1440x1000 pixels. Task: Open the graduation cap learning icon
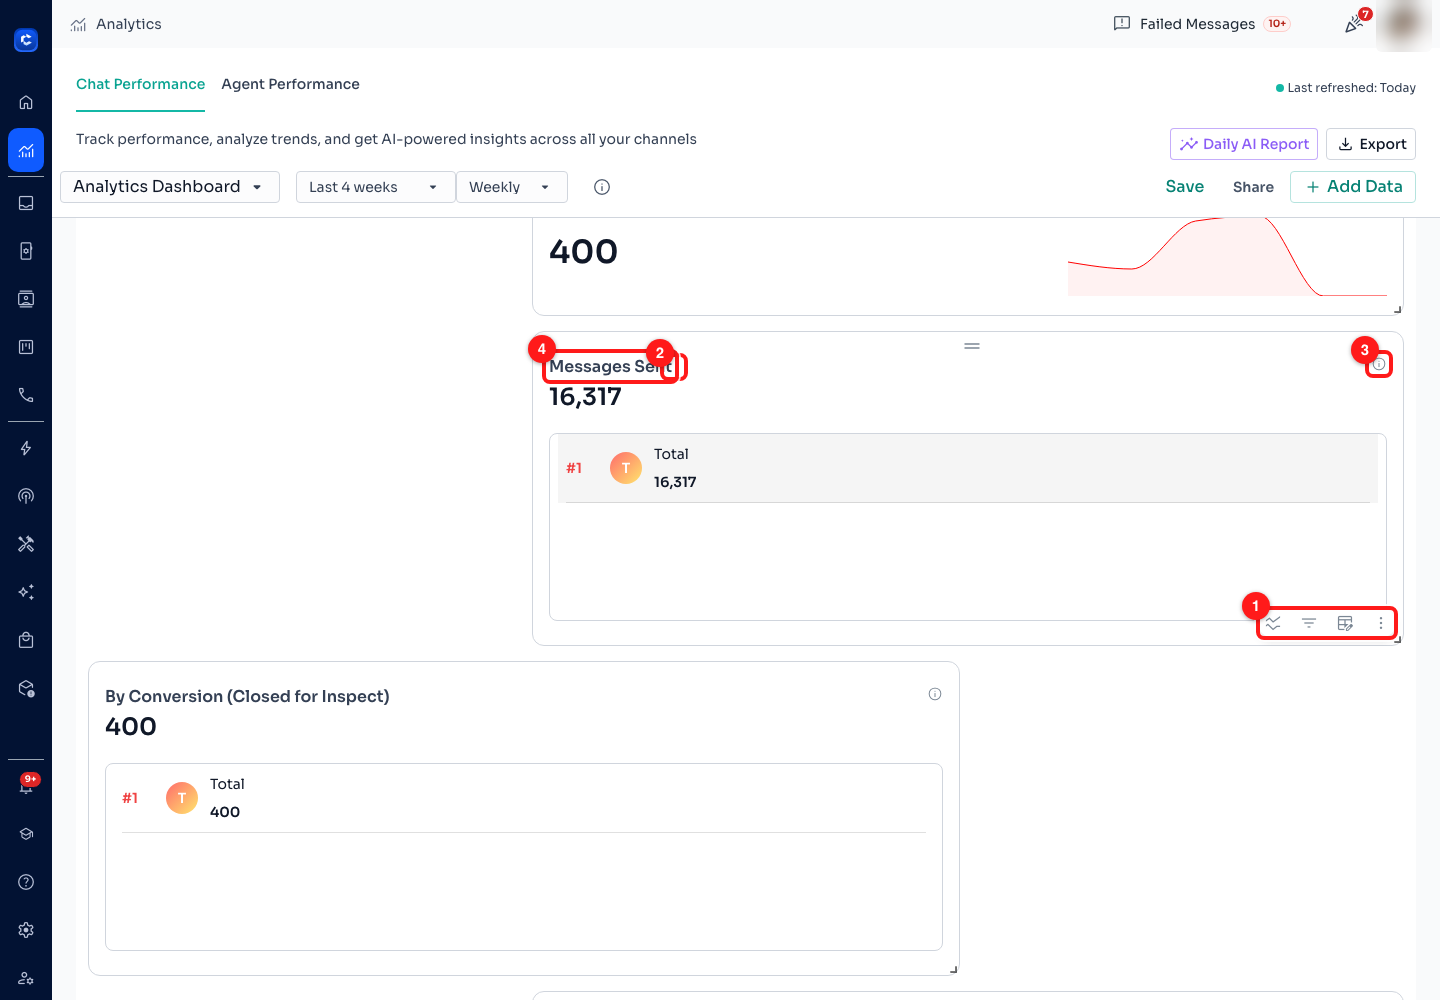click(26, 834)
